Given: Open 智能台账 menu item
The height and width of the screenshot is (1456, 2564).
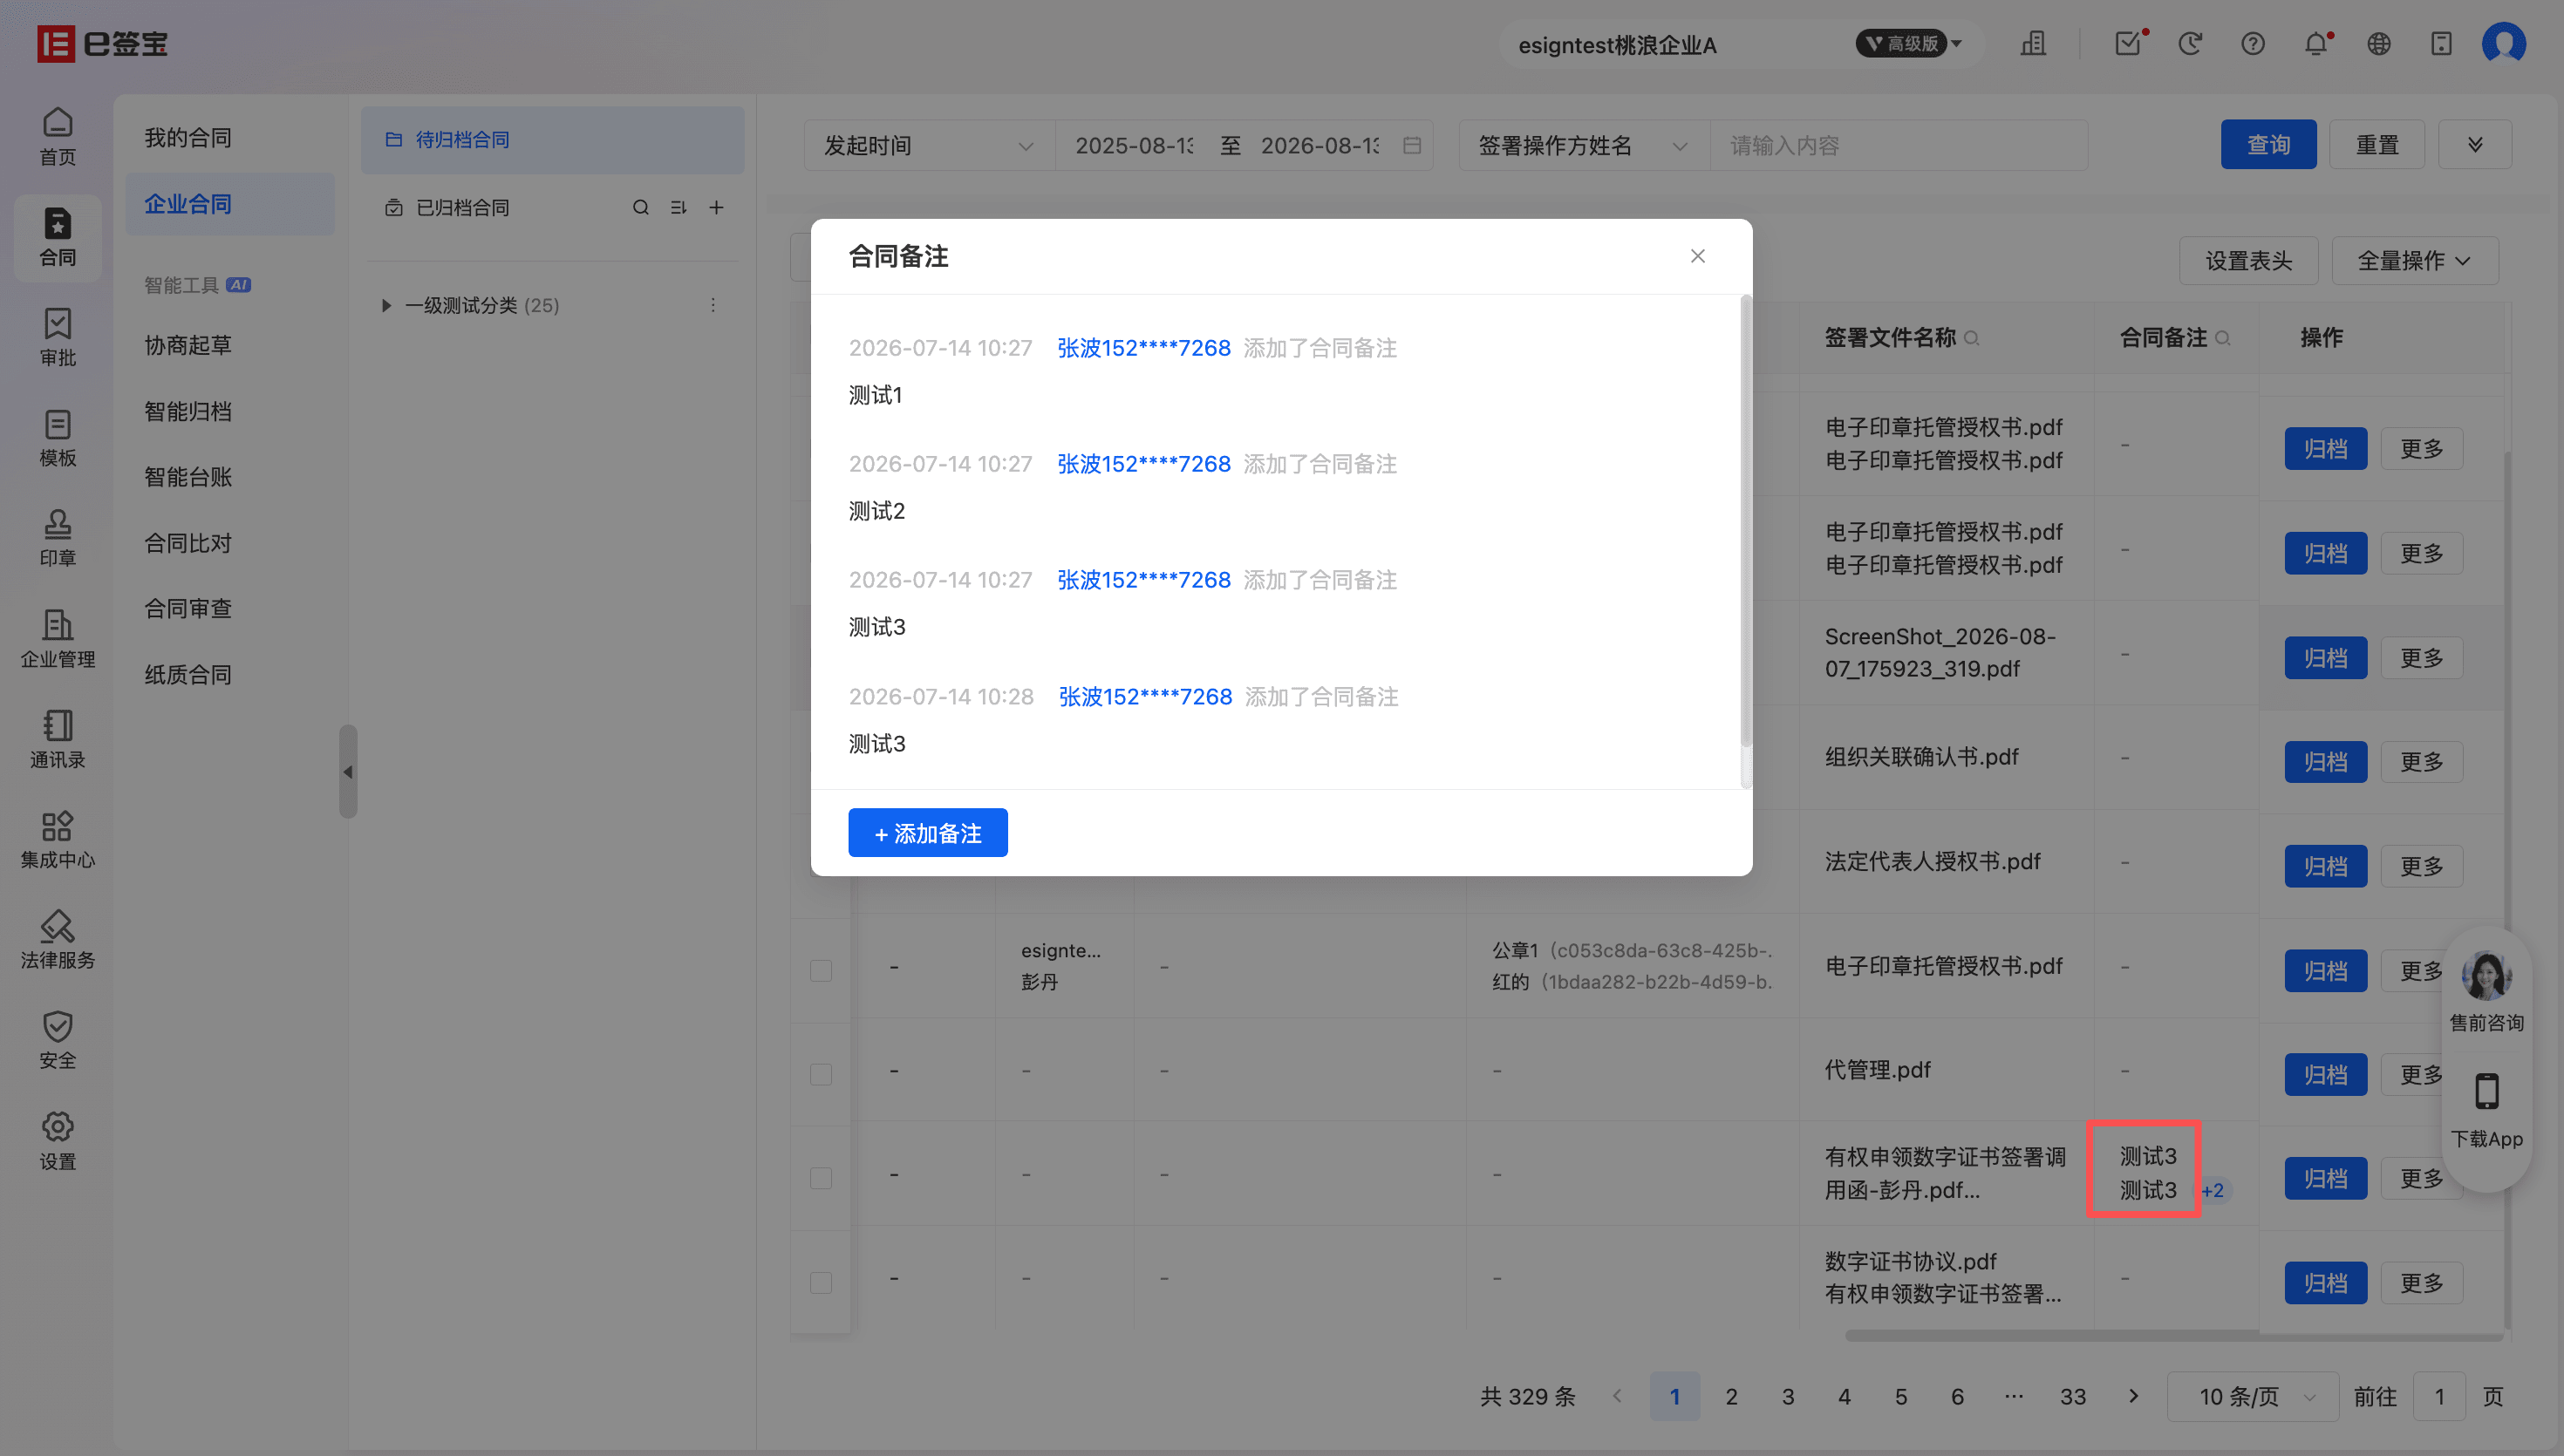Looking at the screenshot, I should [188, 476].
